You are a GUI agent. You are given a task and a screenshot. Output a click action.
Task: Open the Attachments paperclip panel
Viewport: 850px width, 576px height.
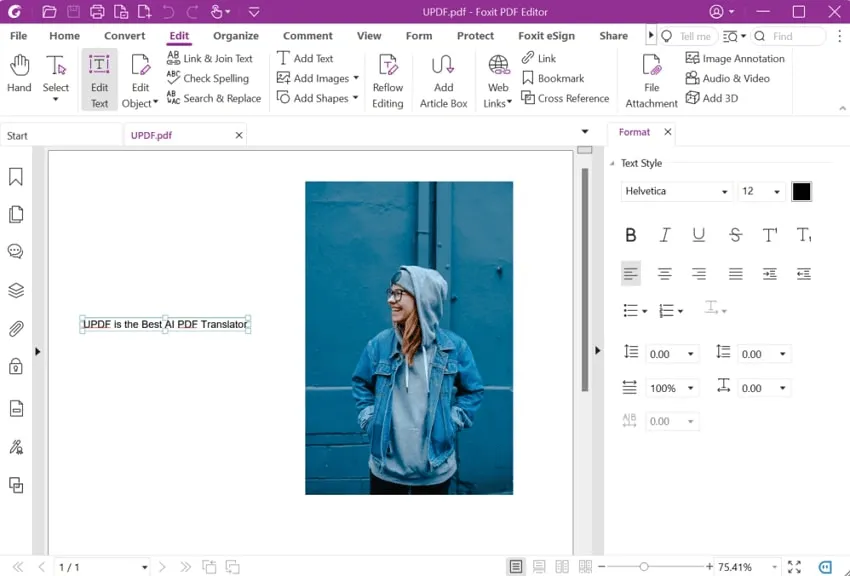tap(16, 329)
